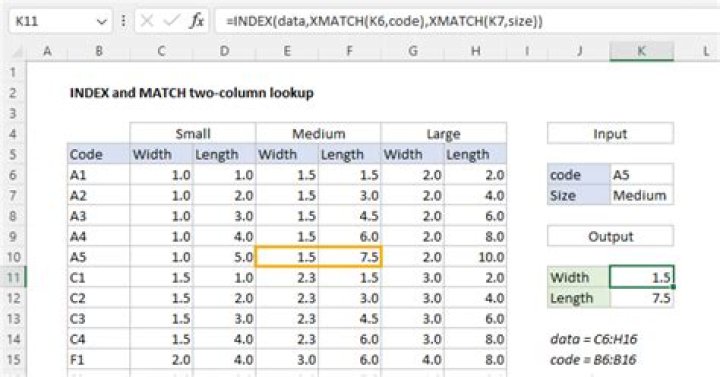Select column F header

click(349, 51)
